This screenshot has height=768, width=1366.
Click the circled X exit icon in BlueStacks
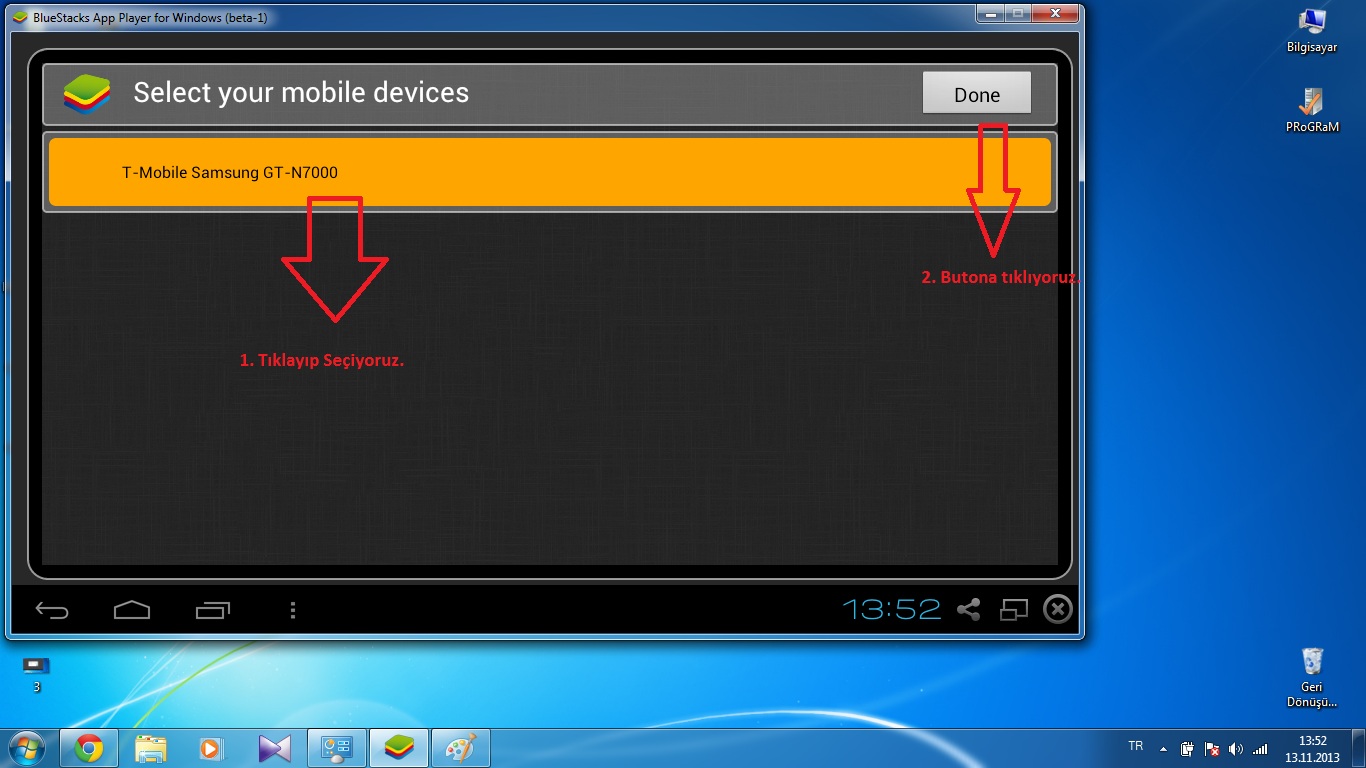click(1058, 609)
